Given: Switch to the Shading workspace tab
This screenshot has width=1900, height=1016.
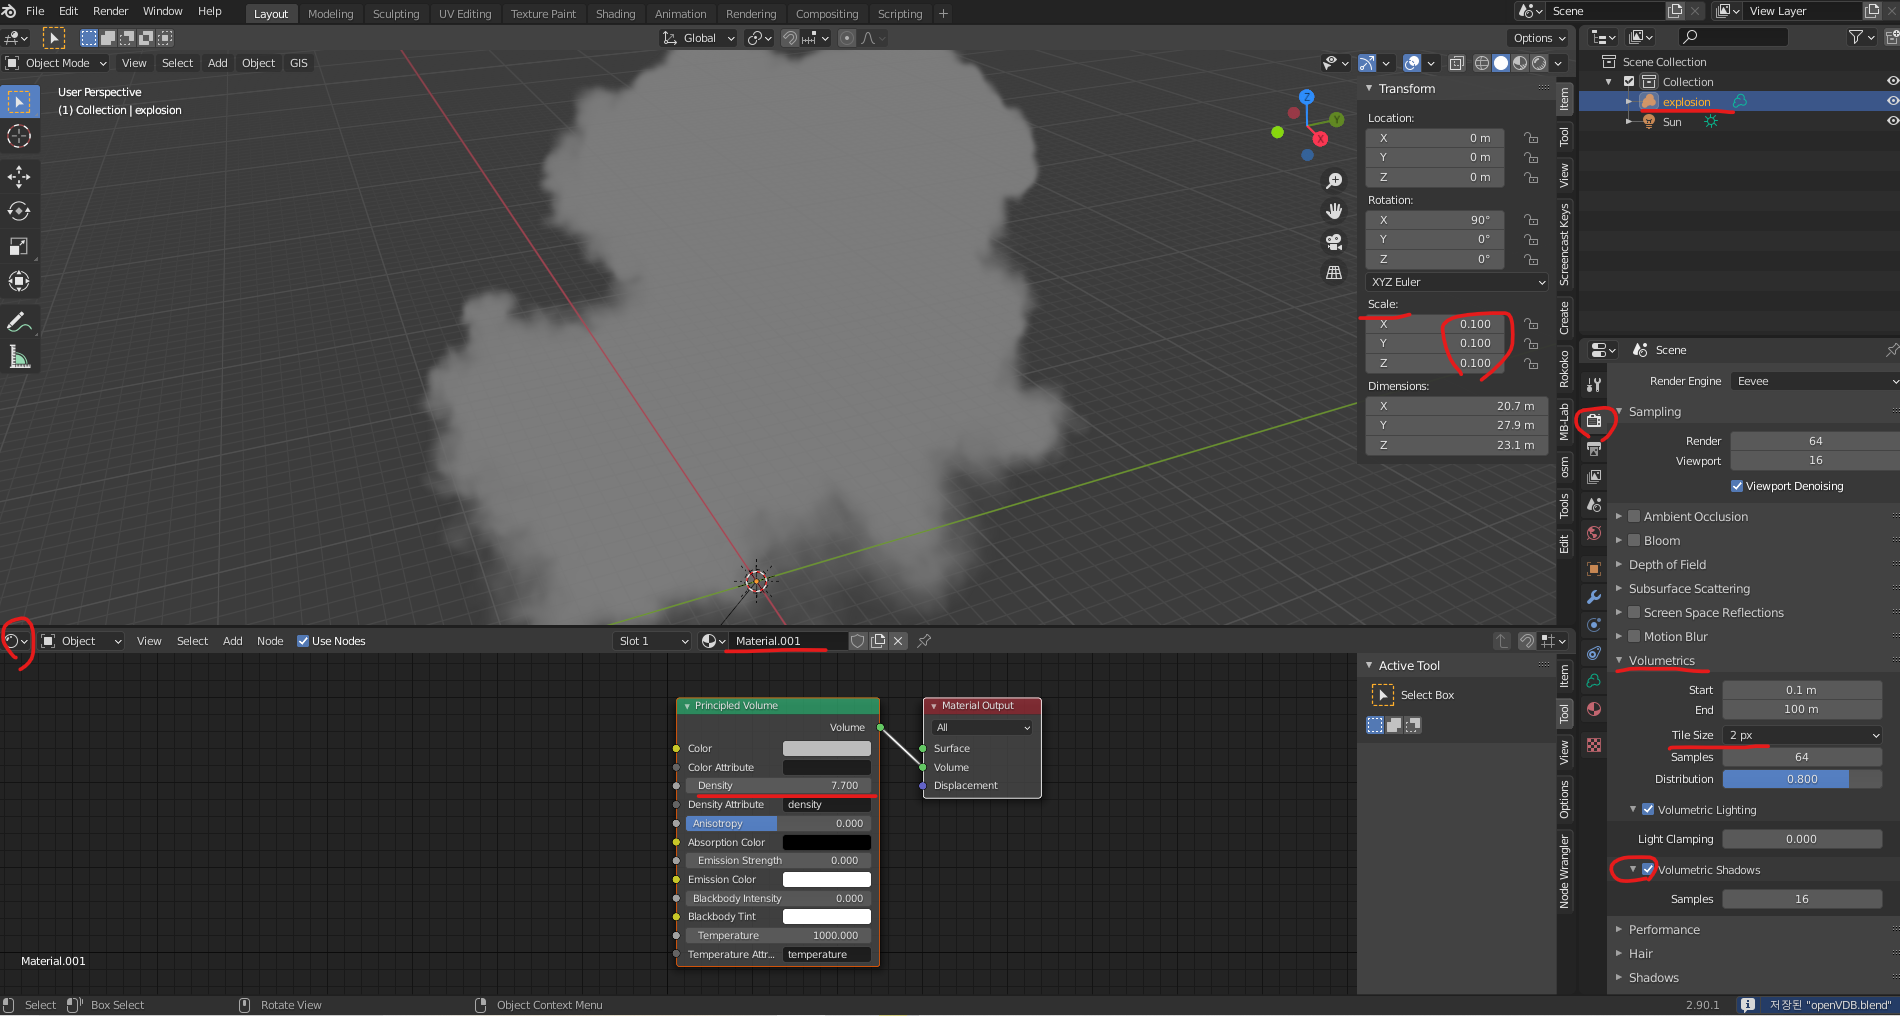Looking at the screenshot, I should tap(615, 14).
